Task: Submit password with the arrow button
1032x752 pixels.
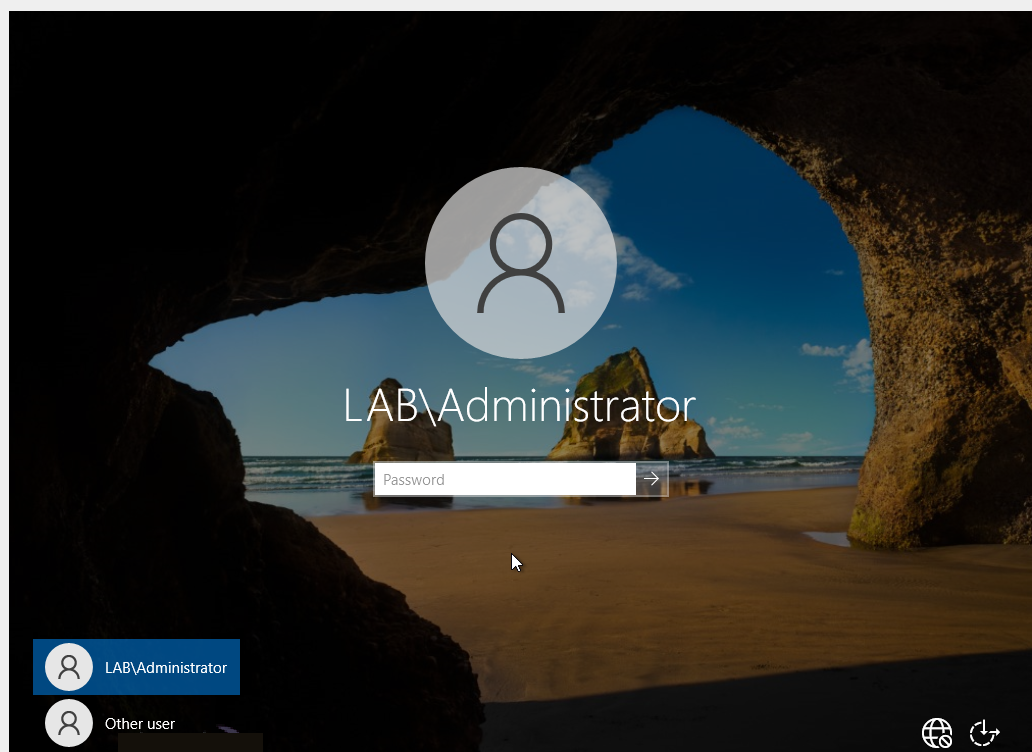Action: pyautogui.click(x=652, y=479)
